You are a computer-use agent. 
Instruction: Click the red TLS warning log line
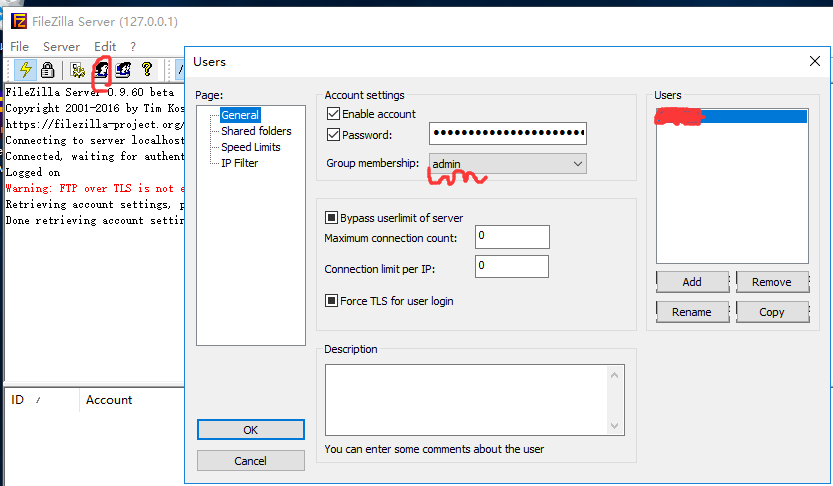coord(95,189)
